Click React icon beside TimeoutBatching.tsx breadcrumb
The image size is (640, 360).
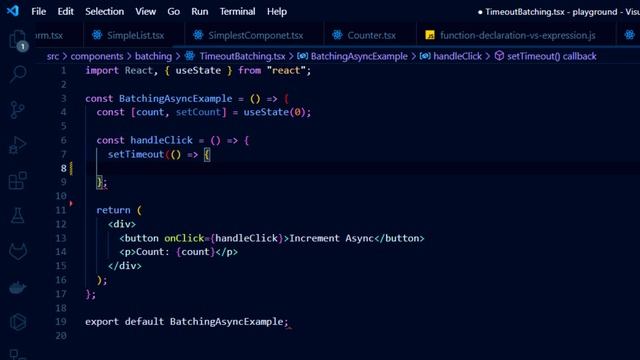190,56
